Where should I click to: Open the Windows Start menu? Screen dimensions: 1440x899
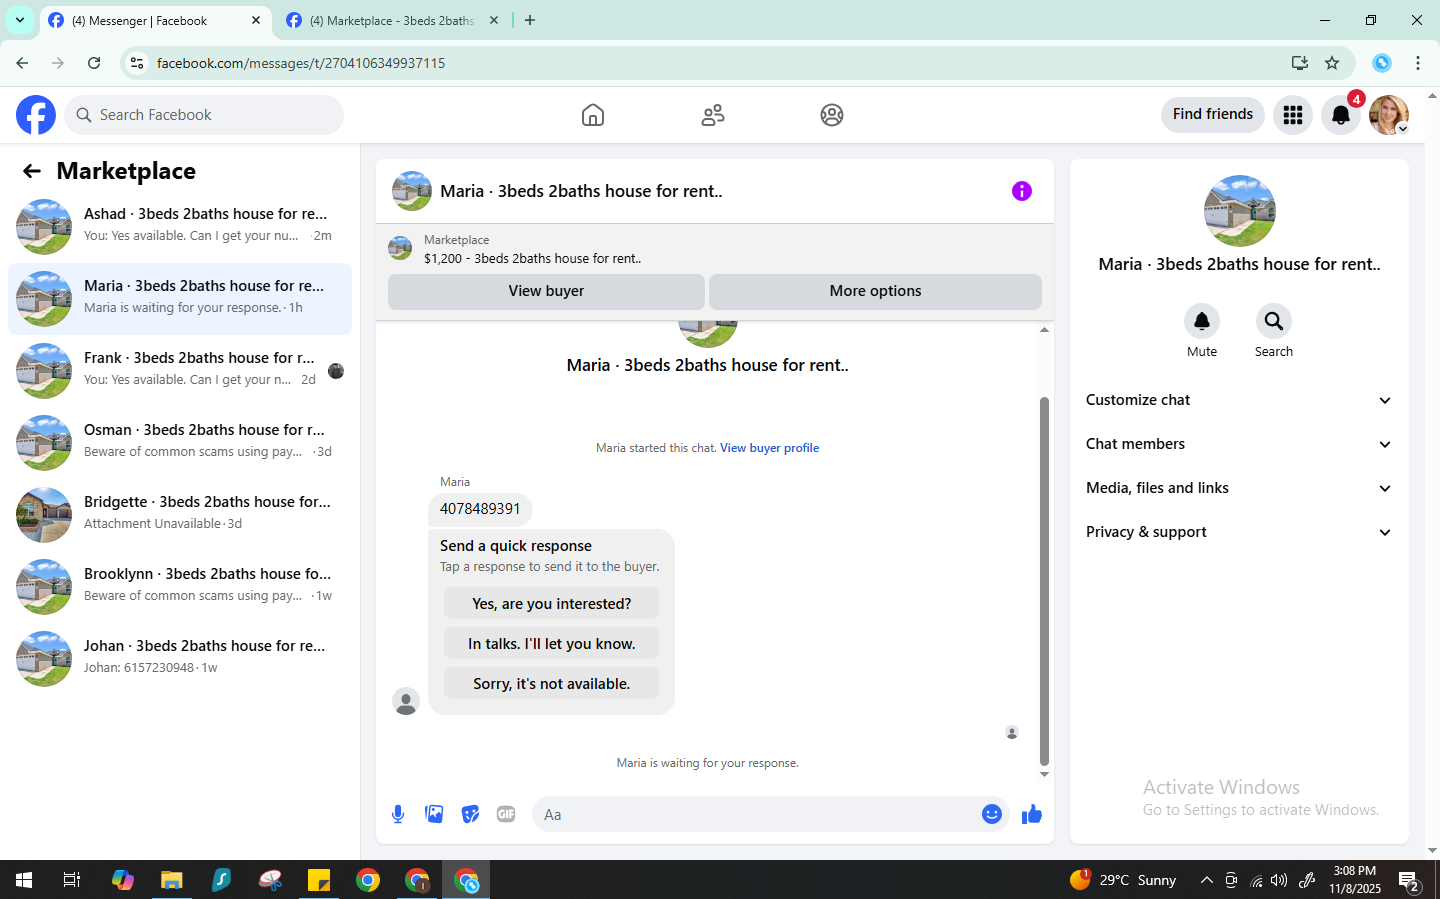[x=24, y=880]
